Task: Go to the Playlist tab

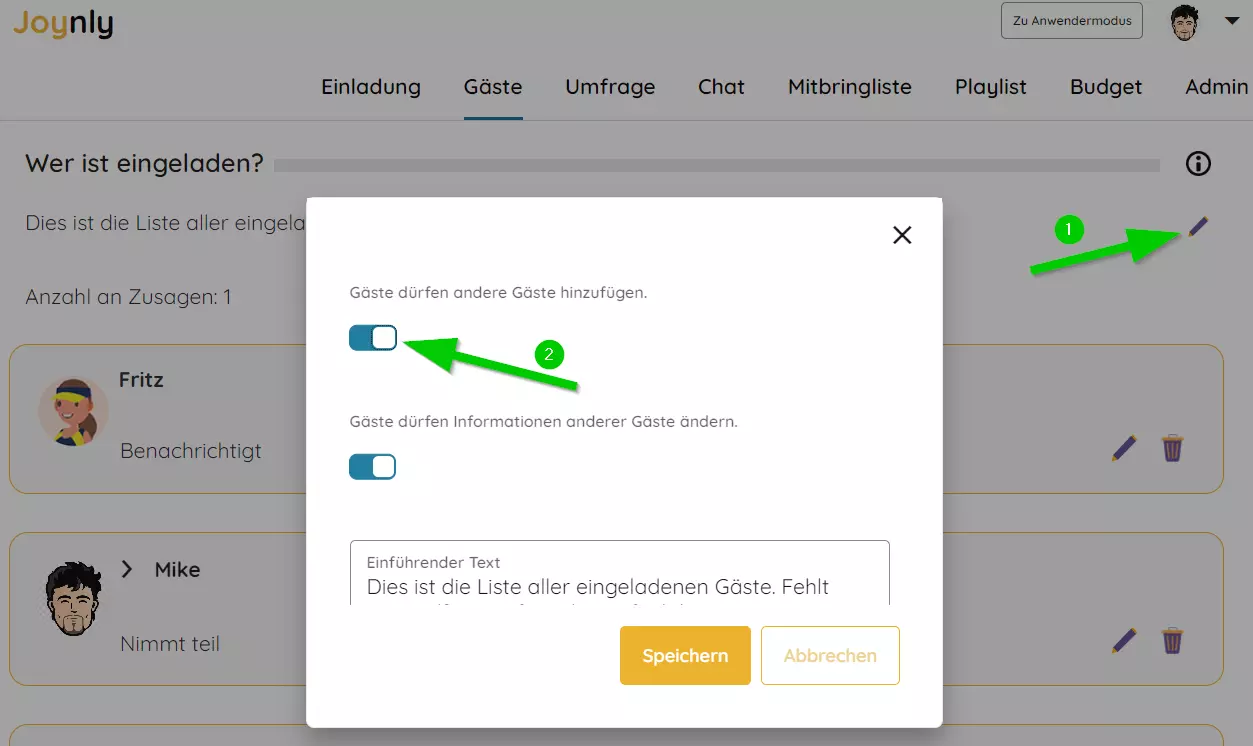Action: 991,87
